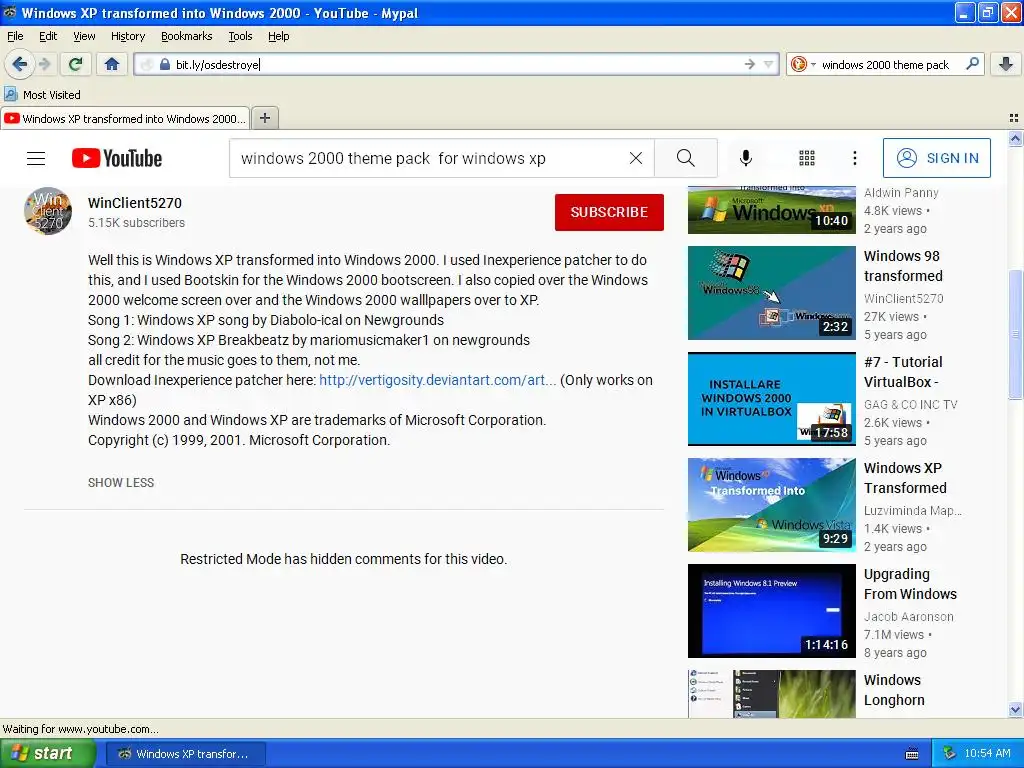Click in the browser address bar field
Screen dimensions: 1024x768
pos(457,64)
